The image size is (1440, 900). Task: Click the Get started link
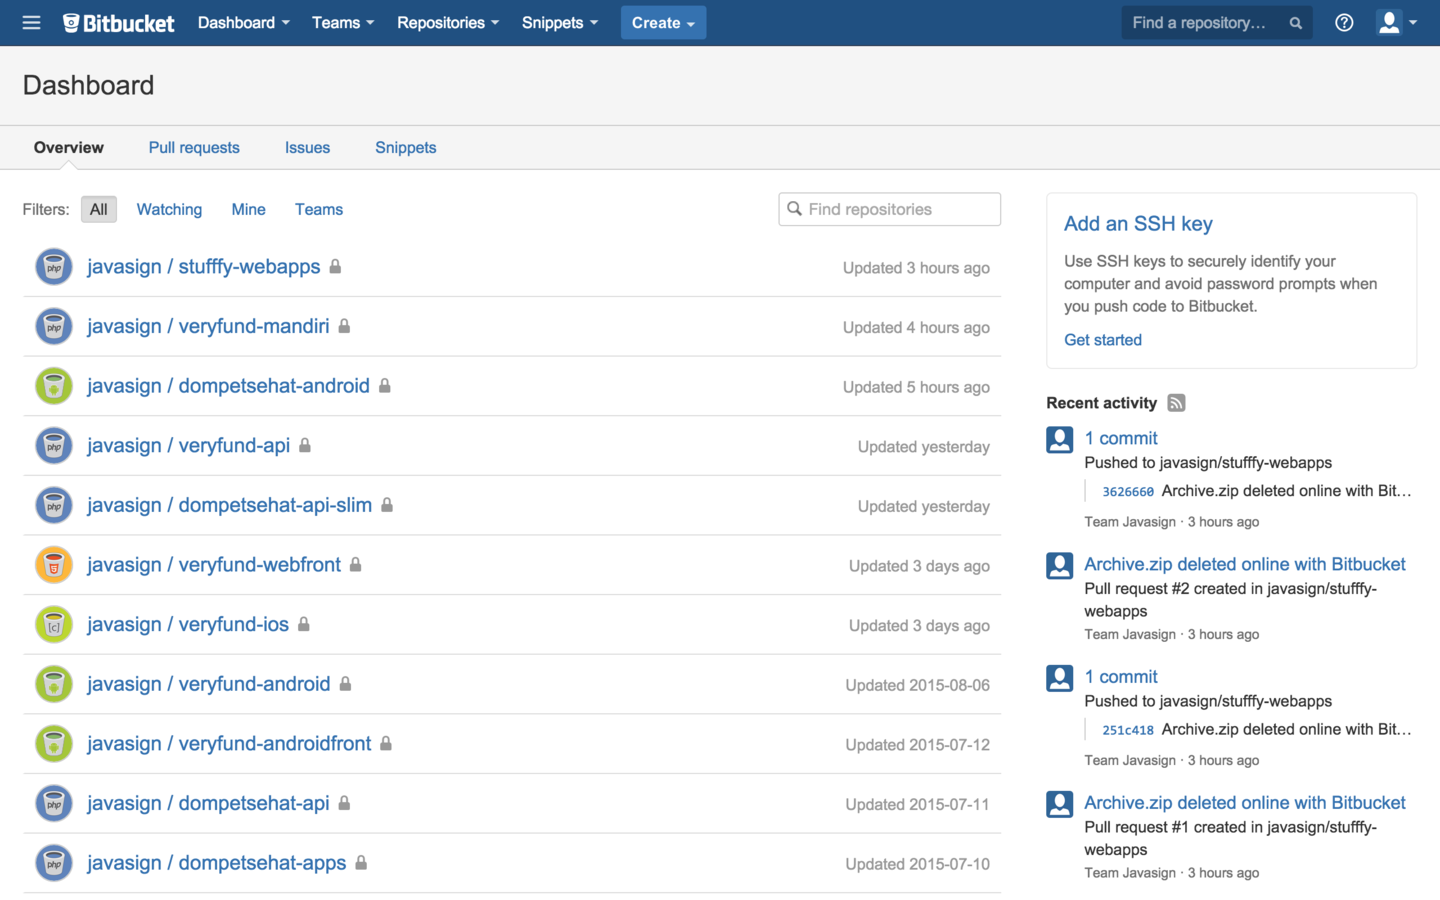click(1103, 340)
